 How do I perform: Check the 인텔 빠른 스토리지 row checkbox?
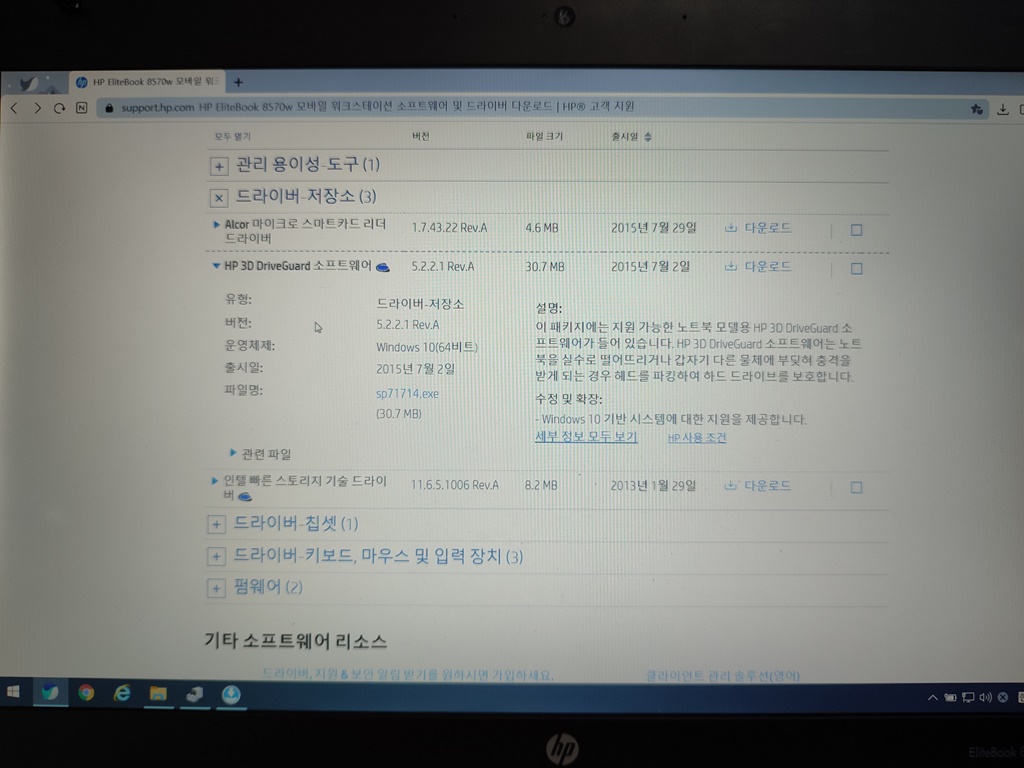[x=856, y=487]
